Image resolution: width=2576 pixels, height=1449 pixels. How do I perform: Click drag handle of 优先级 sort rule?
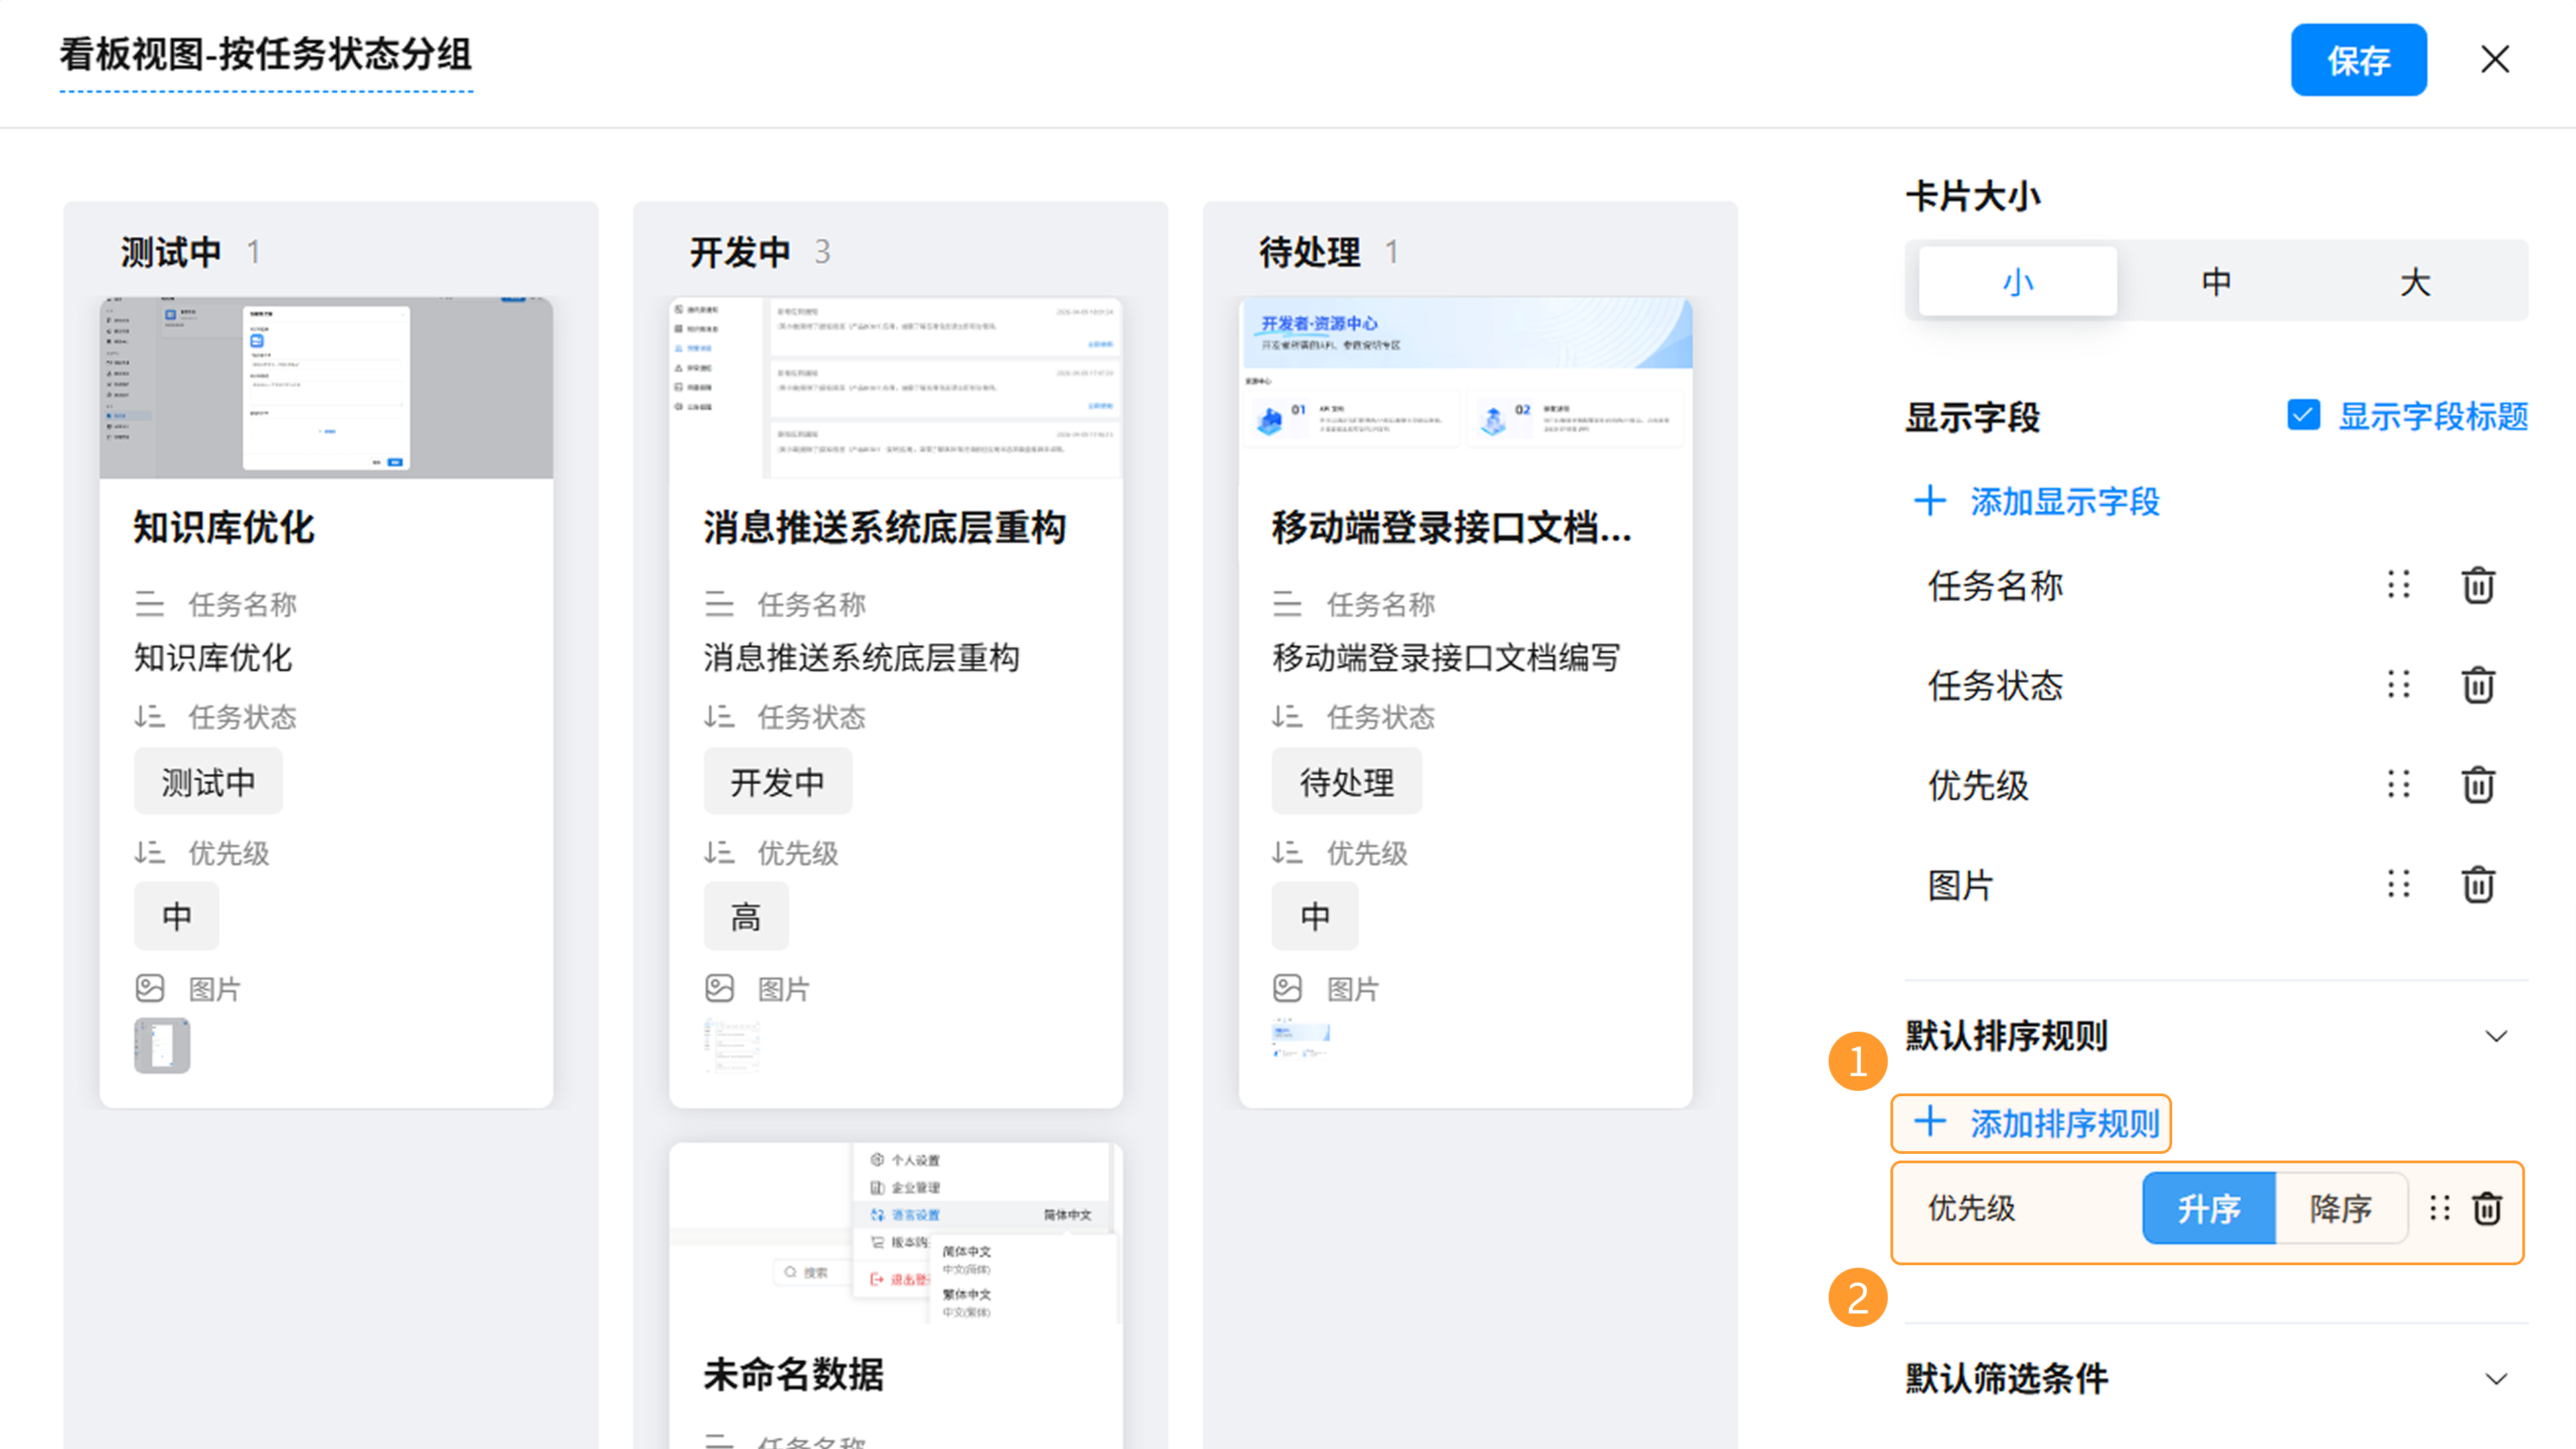[x=2439, y=1209]
